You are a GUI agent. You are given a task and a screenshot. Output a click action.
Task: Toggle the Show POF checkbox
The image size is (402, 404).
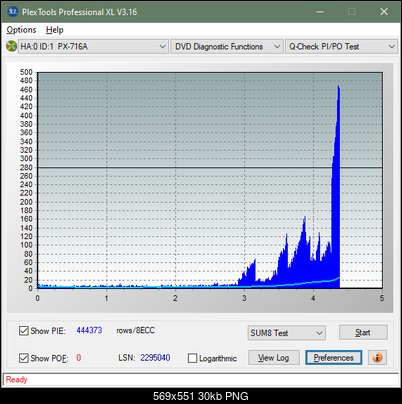pos(24,358)
